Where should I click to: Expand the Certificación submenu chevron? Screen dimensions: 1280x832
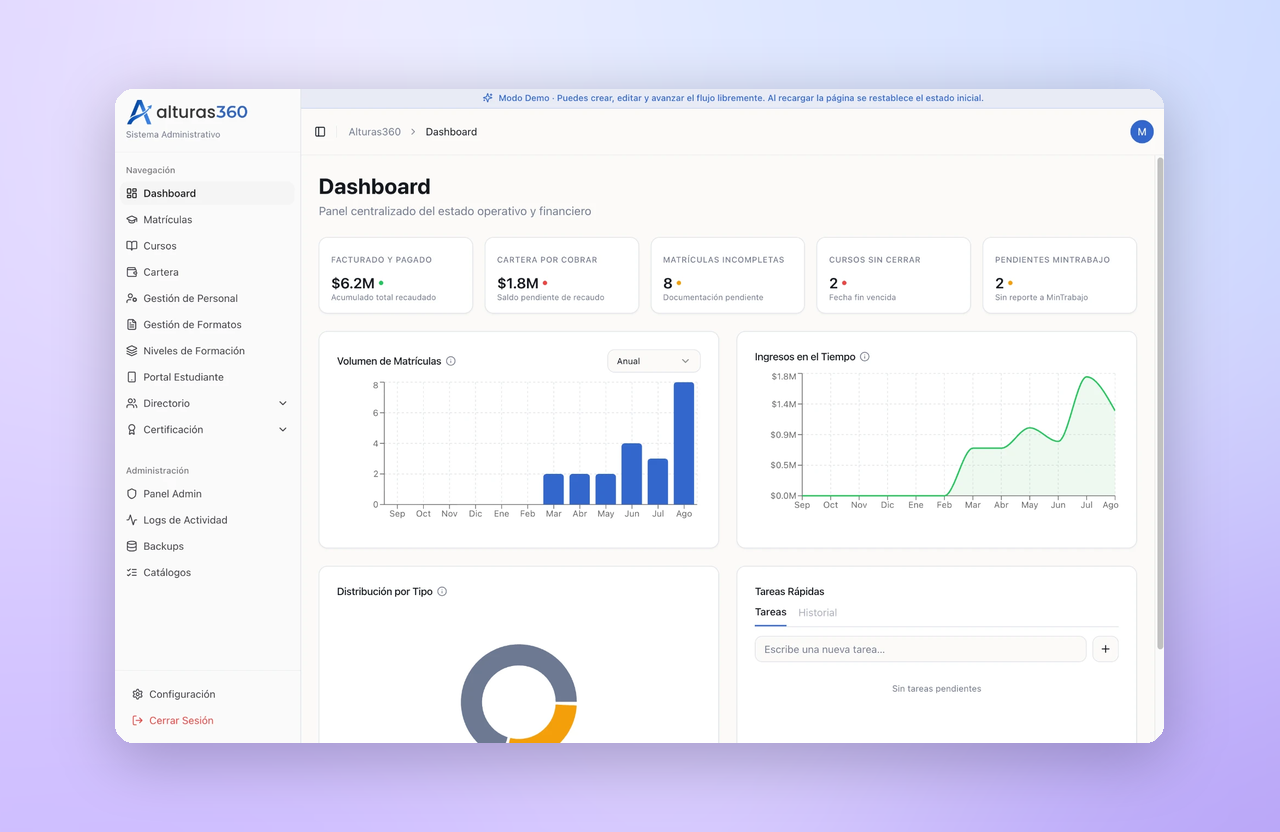point(283,430)
